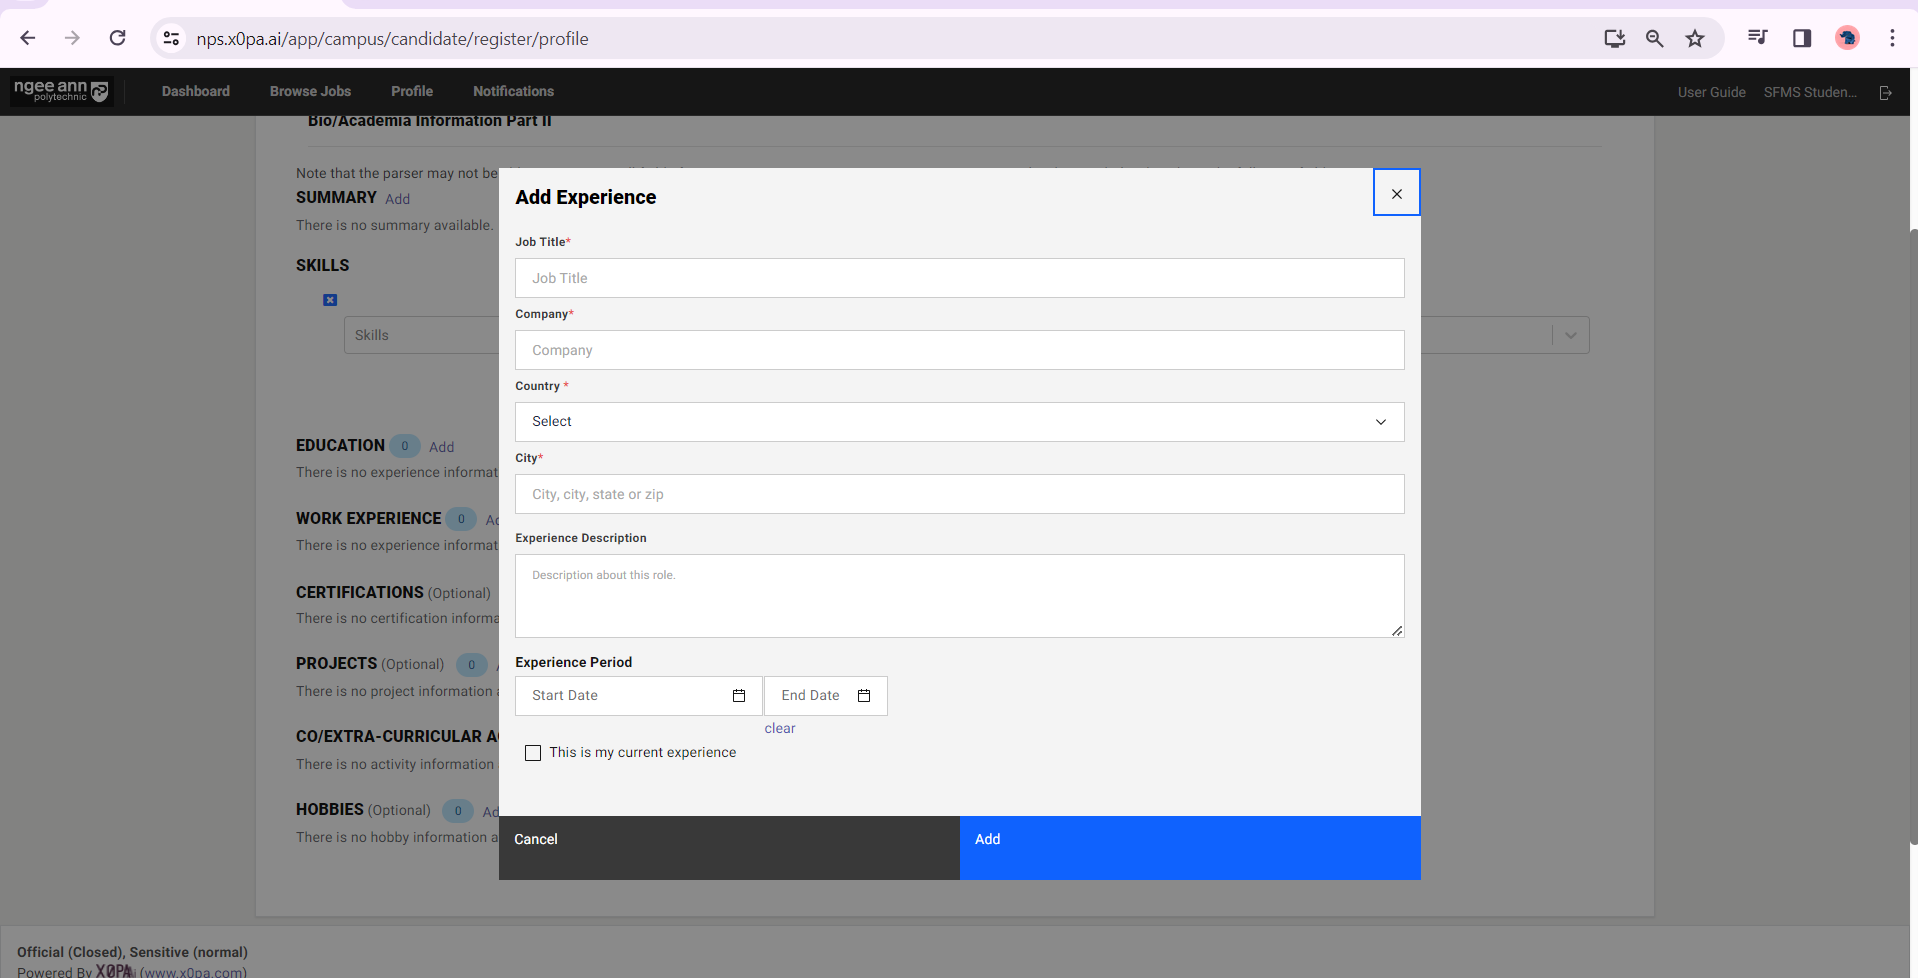Viewport: 1918px width, 978px height.
Task: Go to the Dashboard menu item
Action: pyautogui.click(x=196, y=91)
